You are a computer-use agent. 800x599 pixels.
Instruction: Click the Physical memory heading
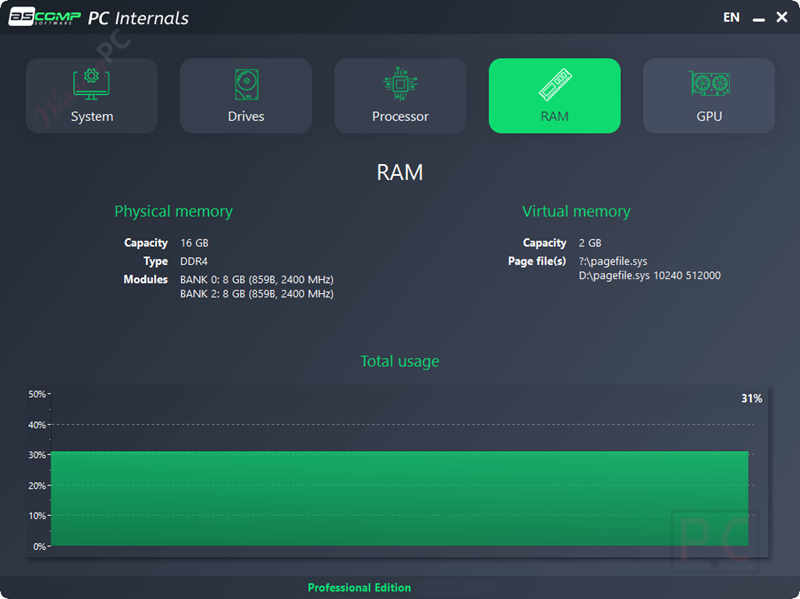click(173, 211)
